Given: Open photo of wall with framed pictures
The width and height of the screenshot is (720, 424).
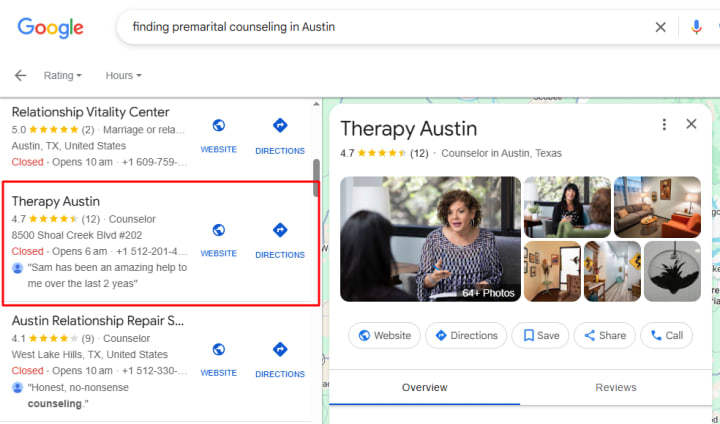Looking at the screenshot, I should tap(552, 271).
